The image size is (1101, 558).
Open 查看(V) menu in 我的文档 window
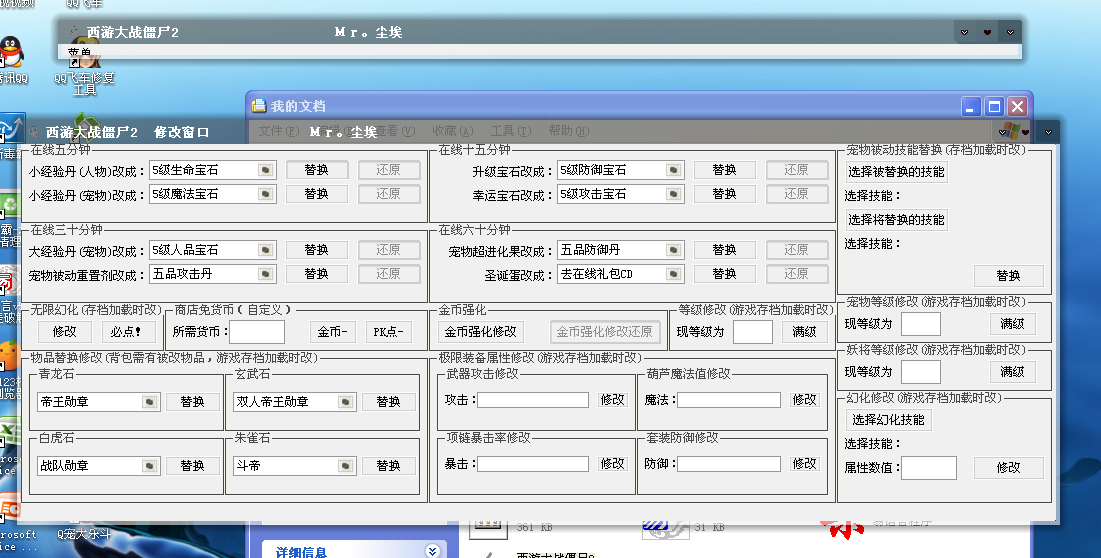pos(395,131)
